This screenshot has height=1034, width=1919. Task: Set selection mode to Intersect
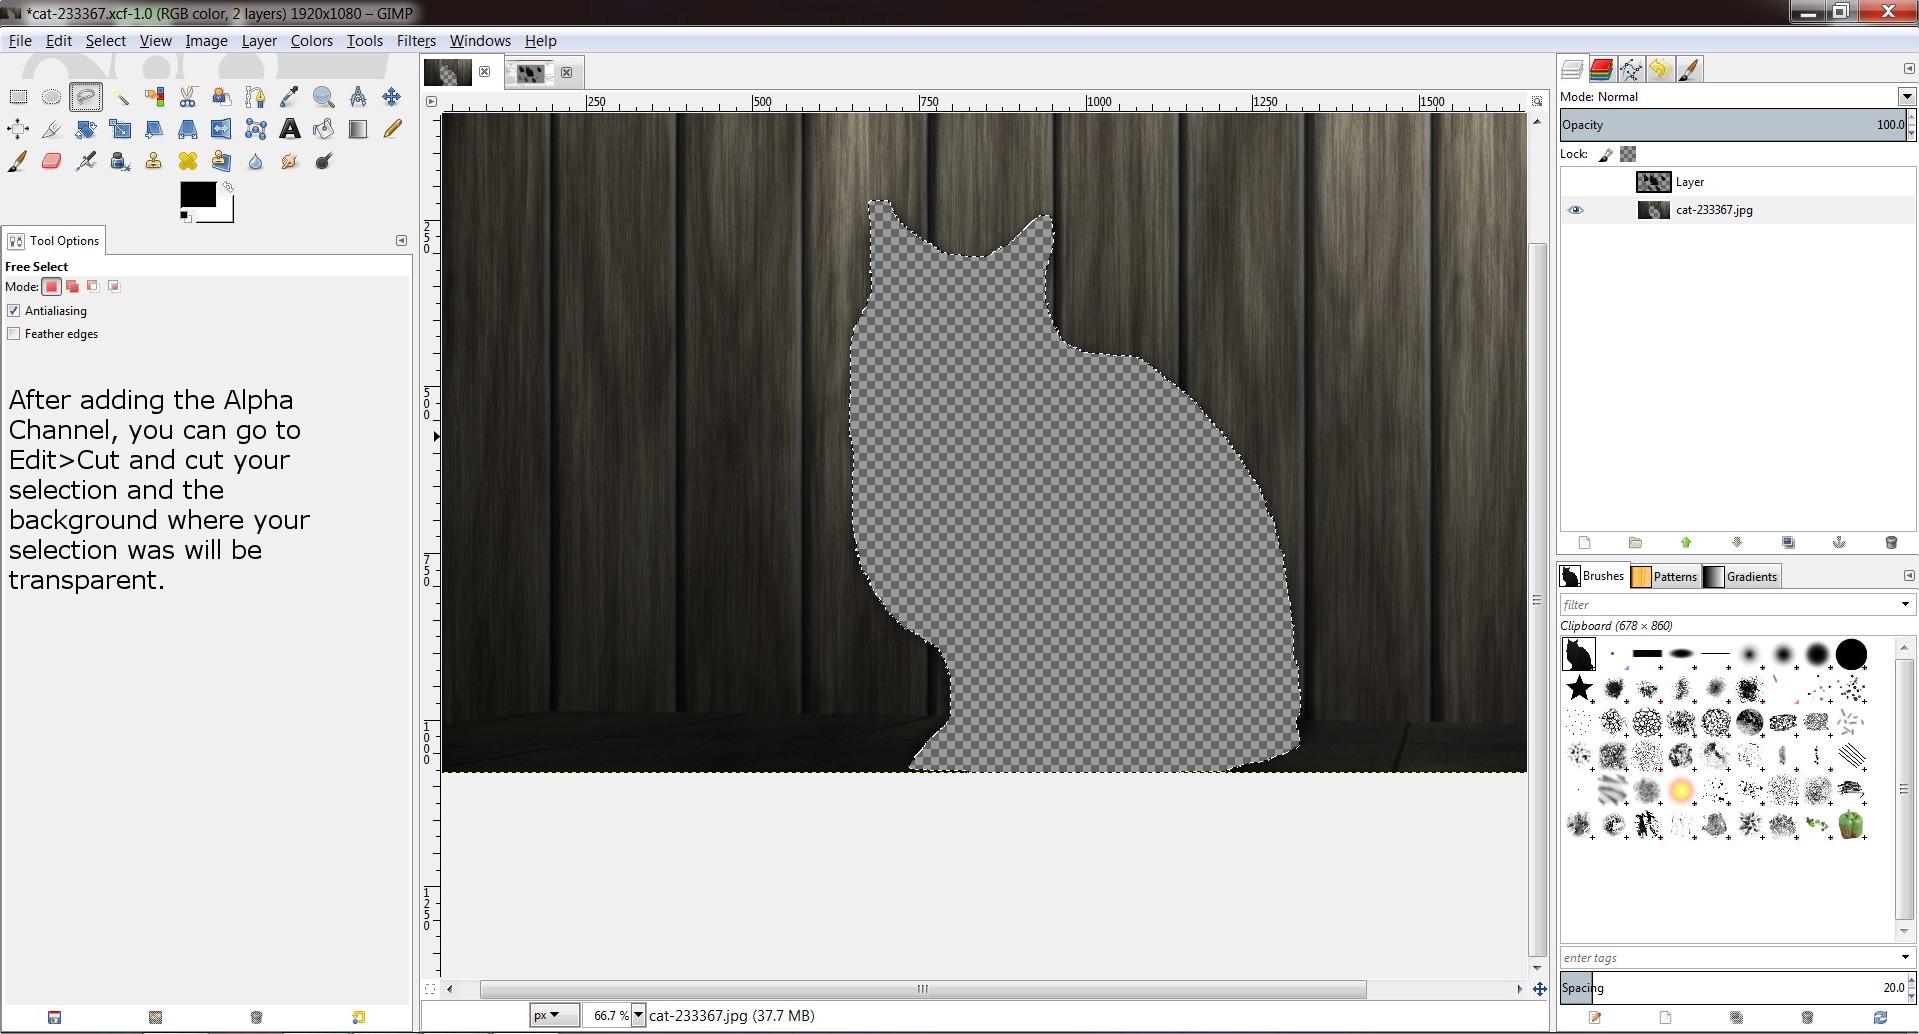pos(114,286)
